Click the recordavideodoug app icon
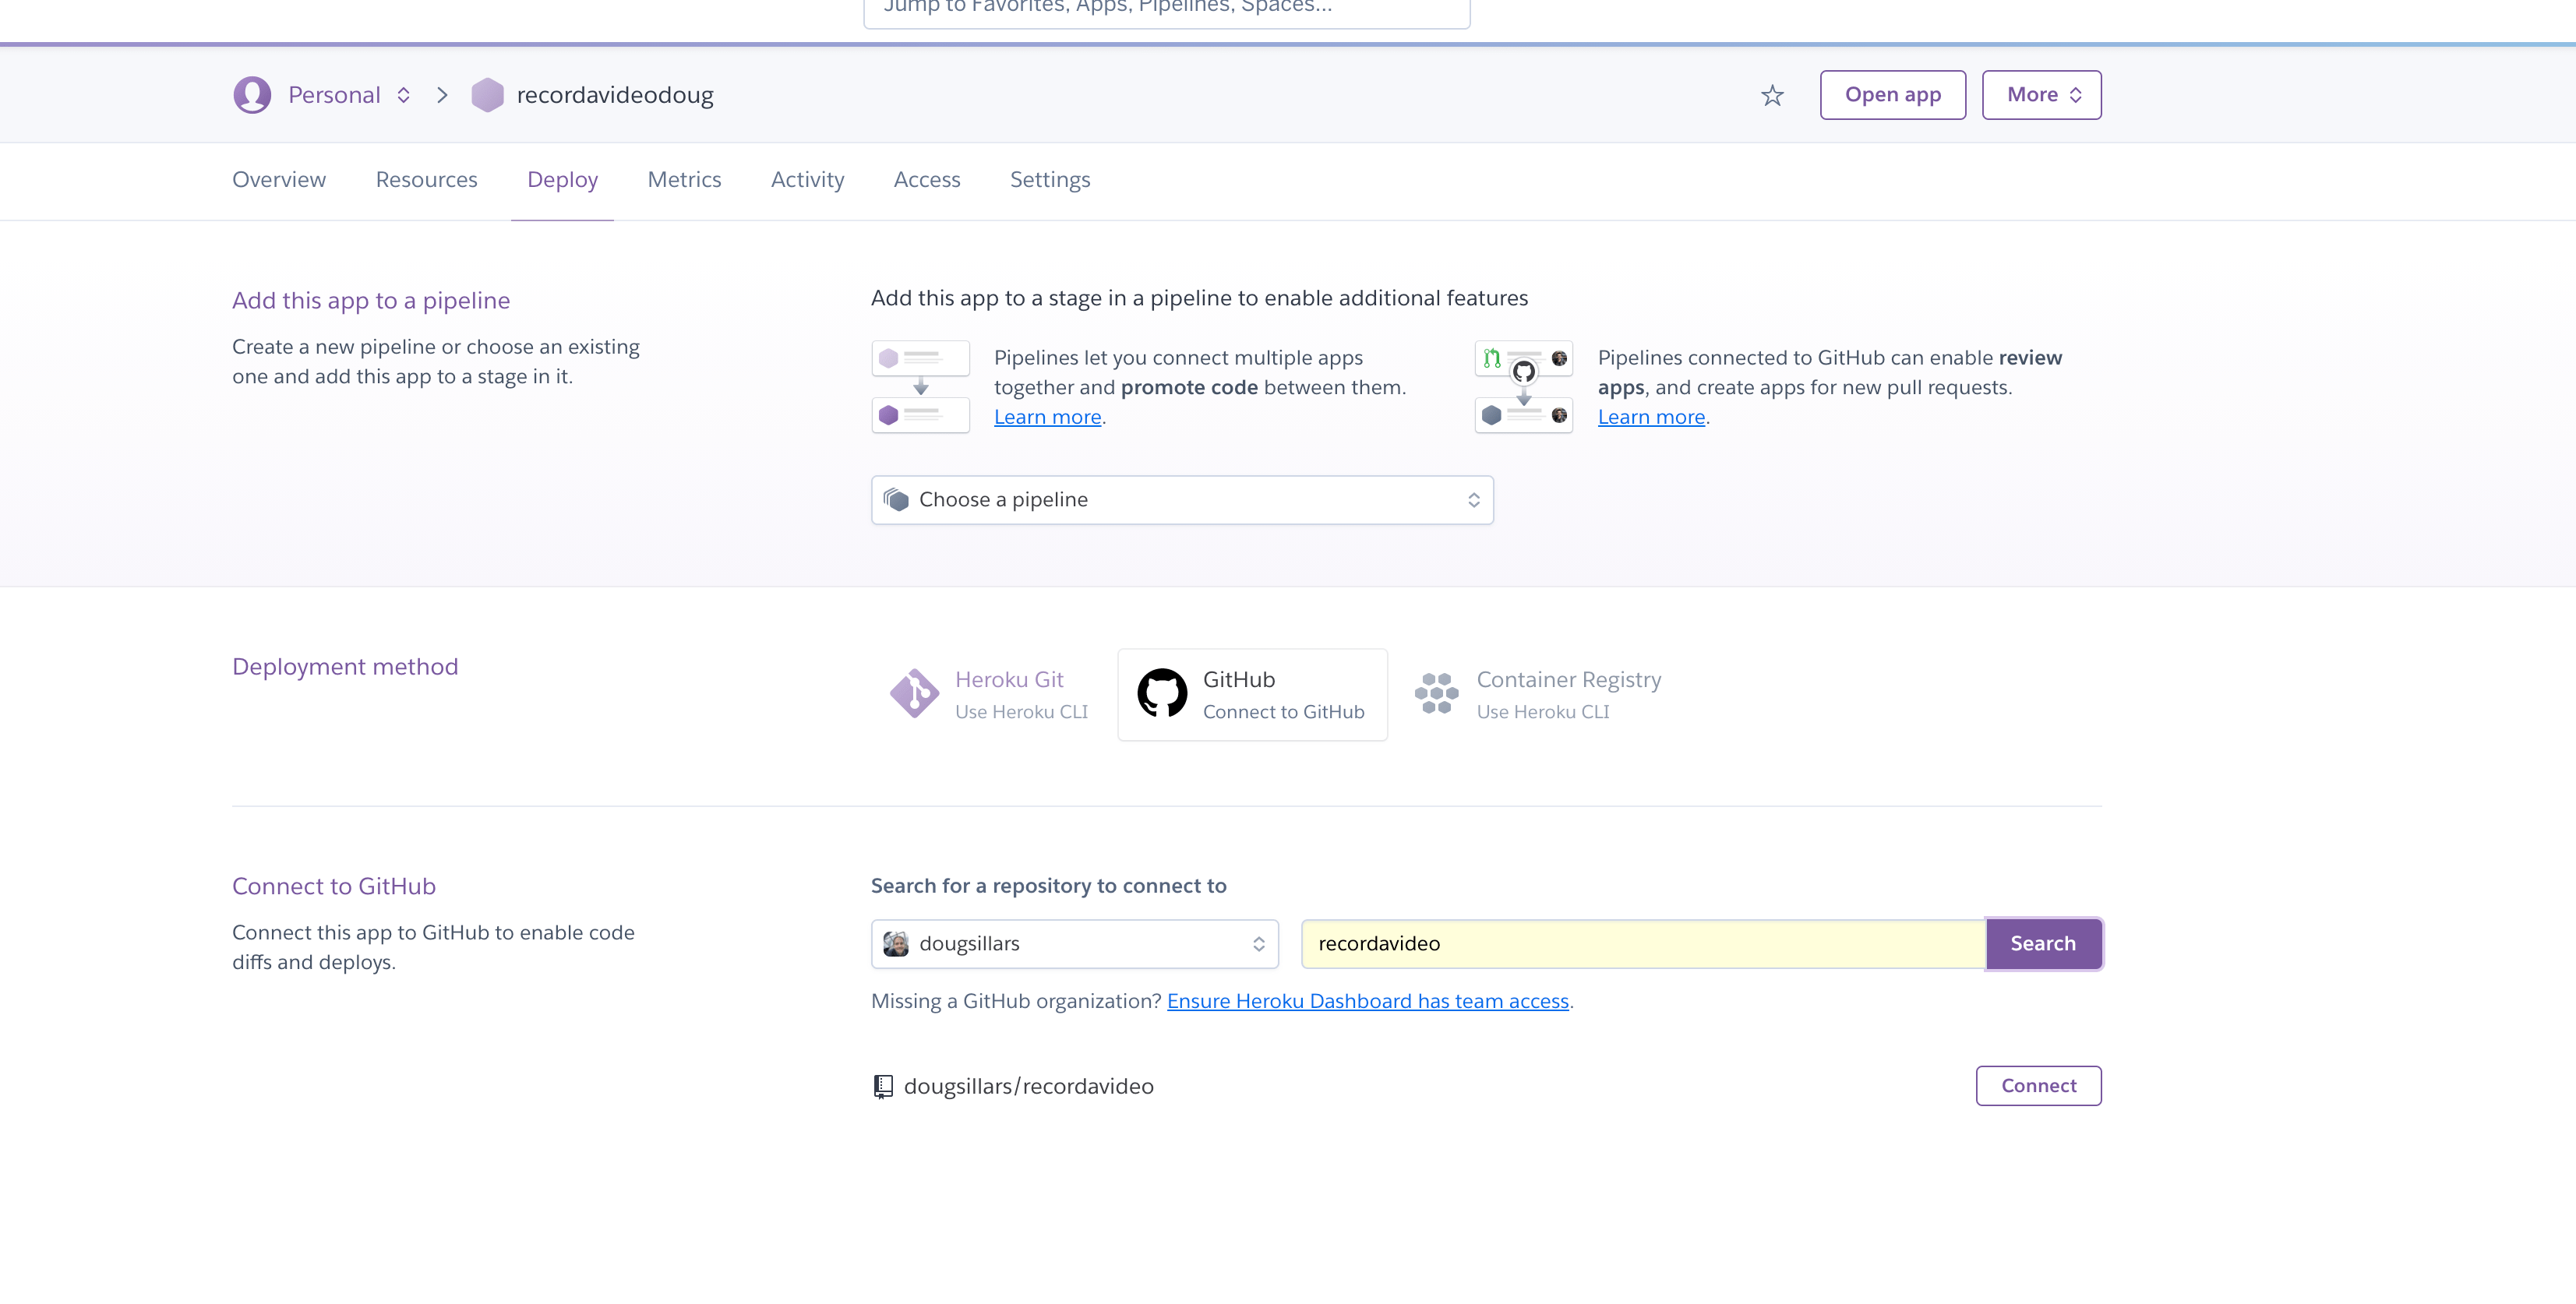 485,93
